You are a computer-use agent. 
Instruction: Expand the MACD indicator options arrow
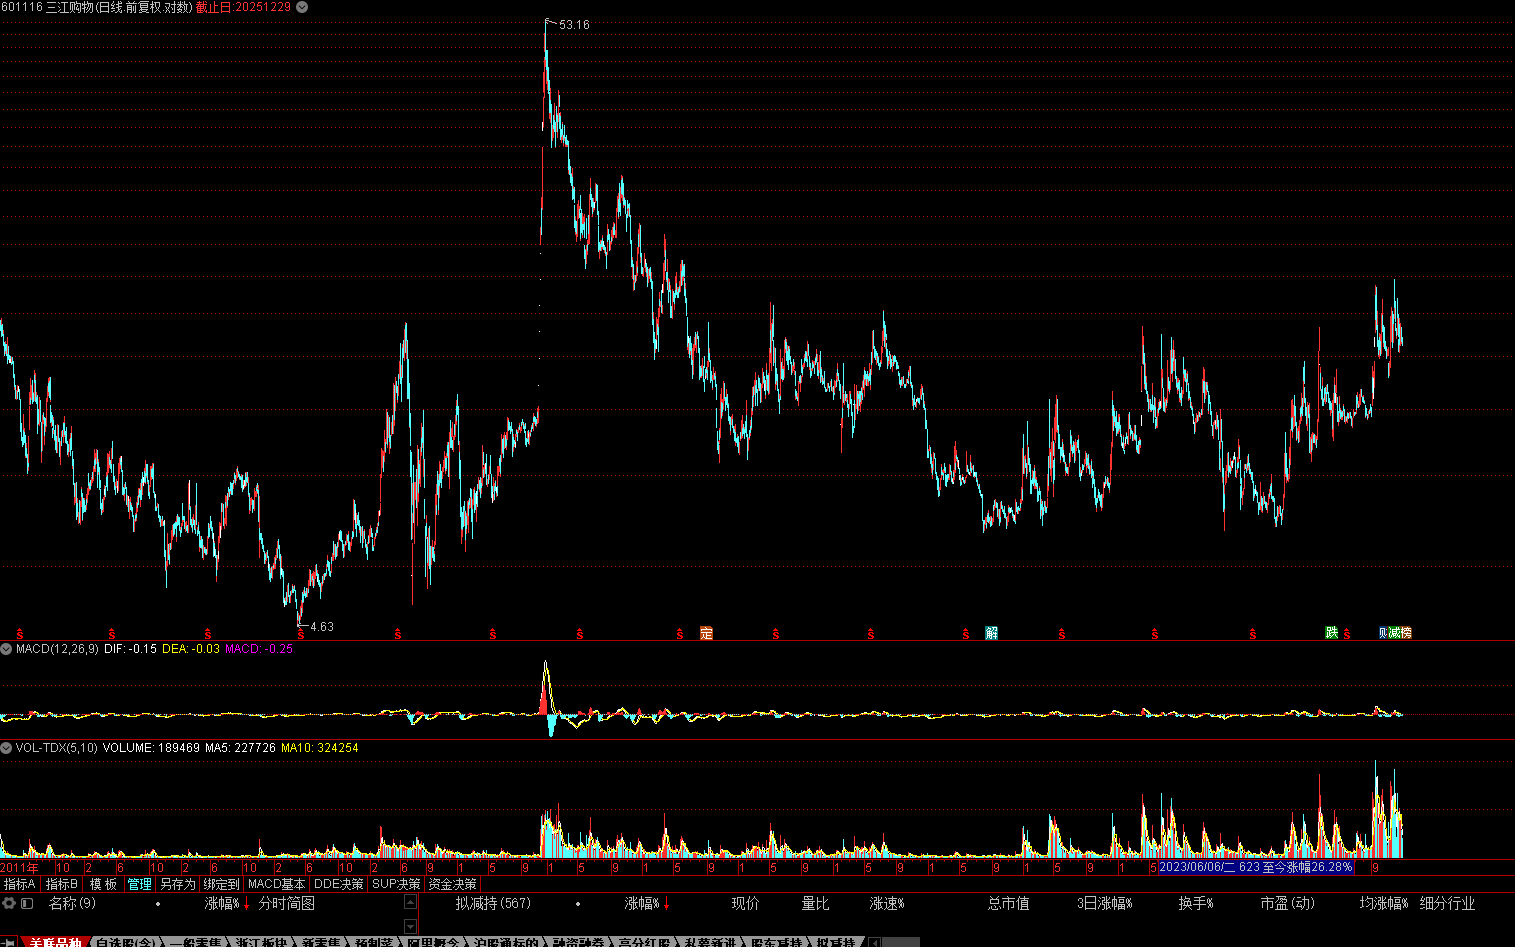coord(7,649)
